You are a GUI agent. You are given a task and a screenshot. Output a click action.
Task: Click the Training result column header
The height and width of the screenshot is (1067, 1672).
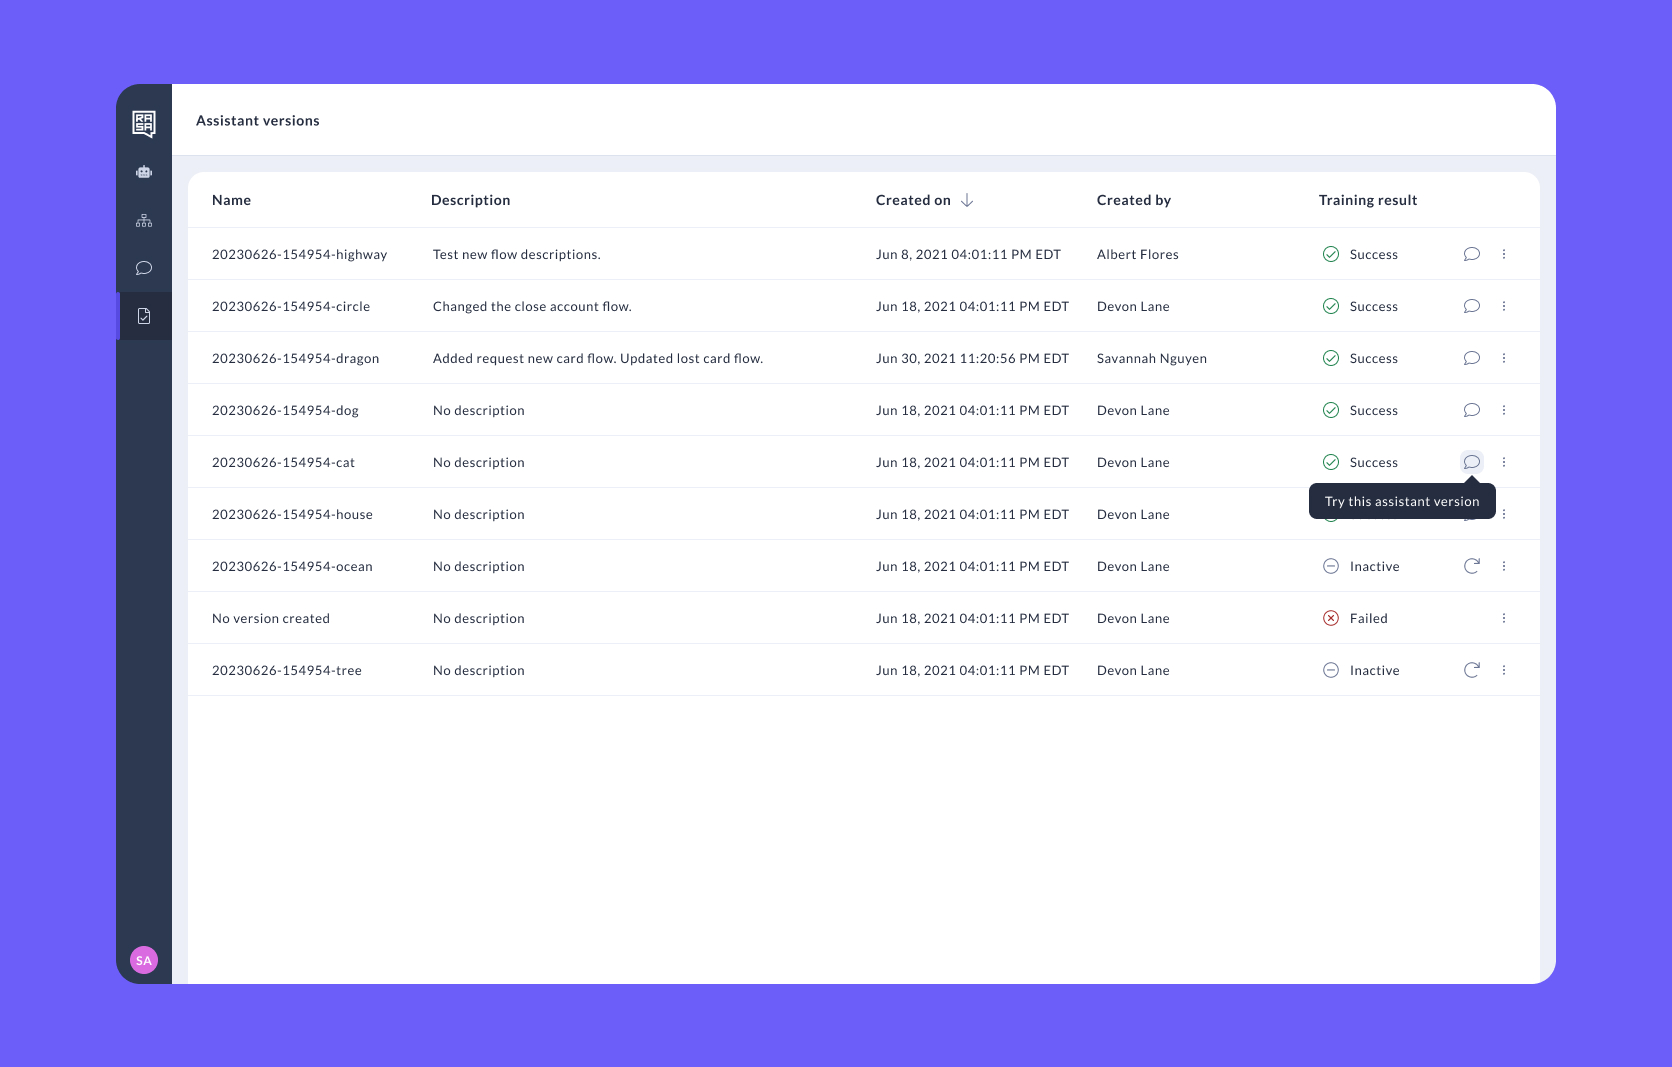[x=1367, y=200]
